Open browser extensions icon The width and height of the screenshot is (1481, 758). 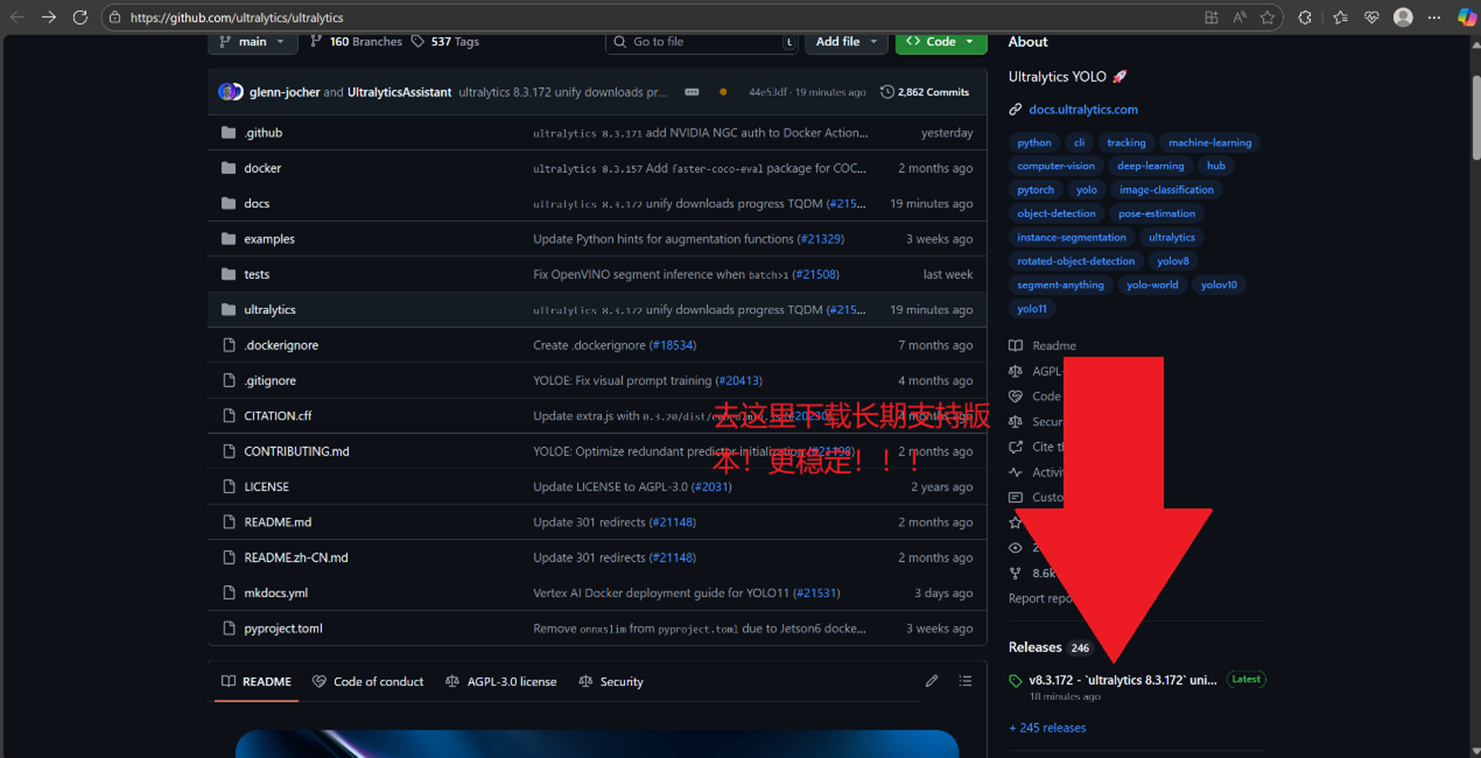point(1305,17)
